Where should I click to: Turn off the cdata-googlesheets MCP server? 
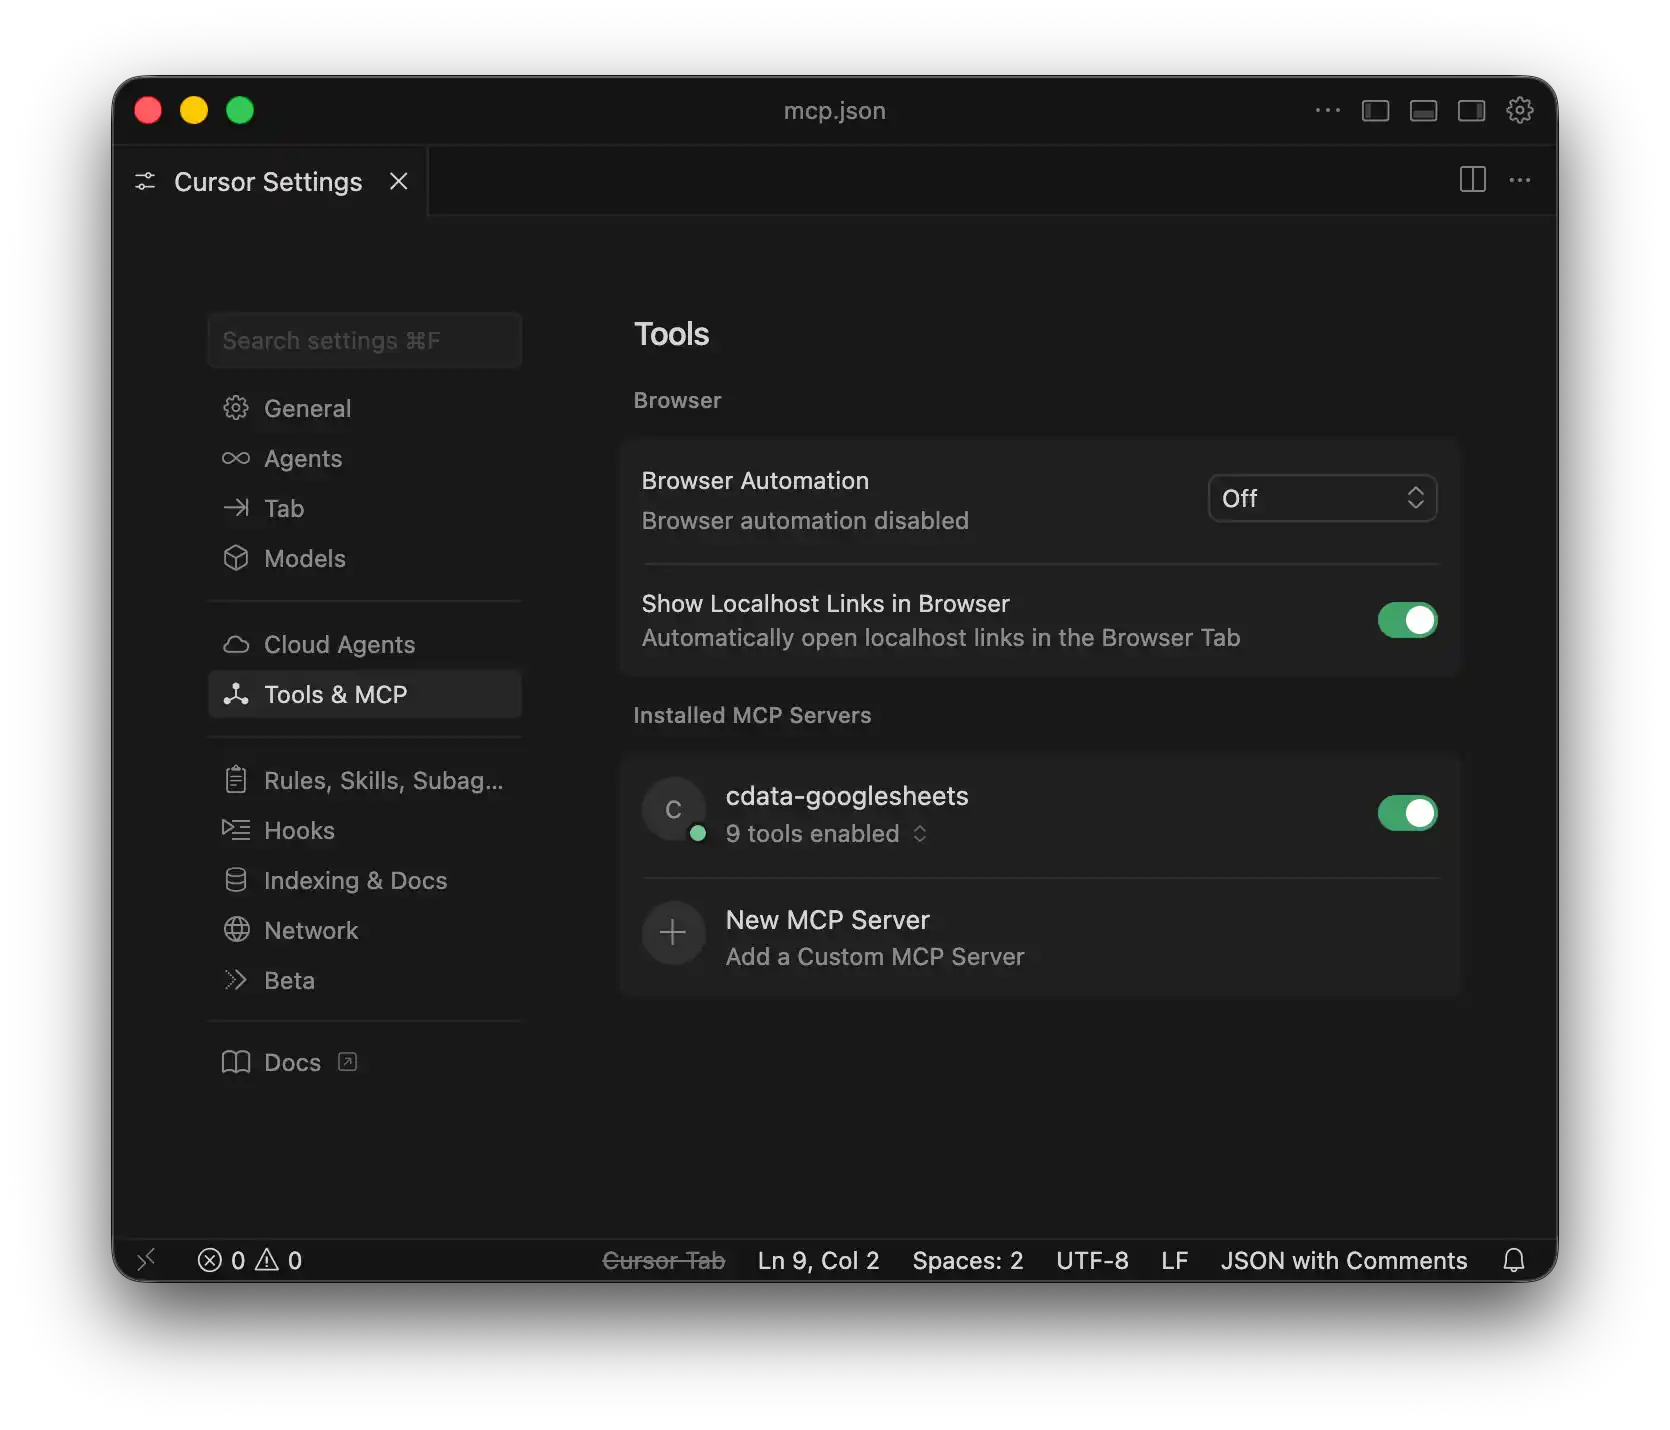point(1407,813)
